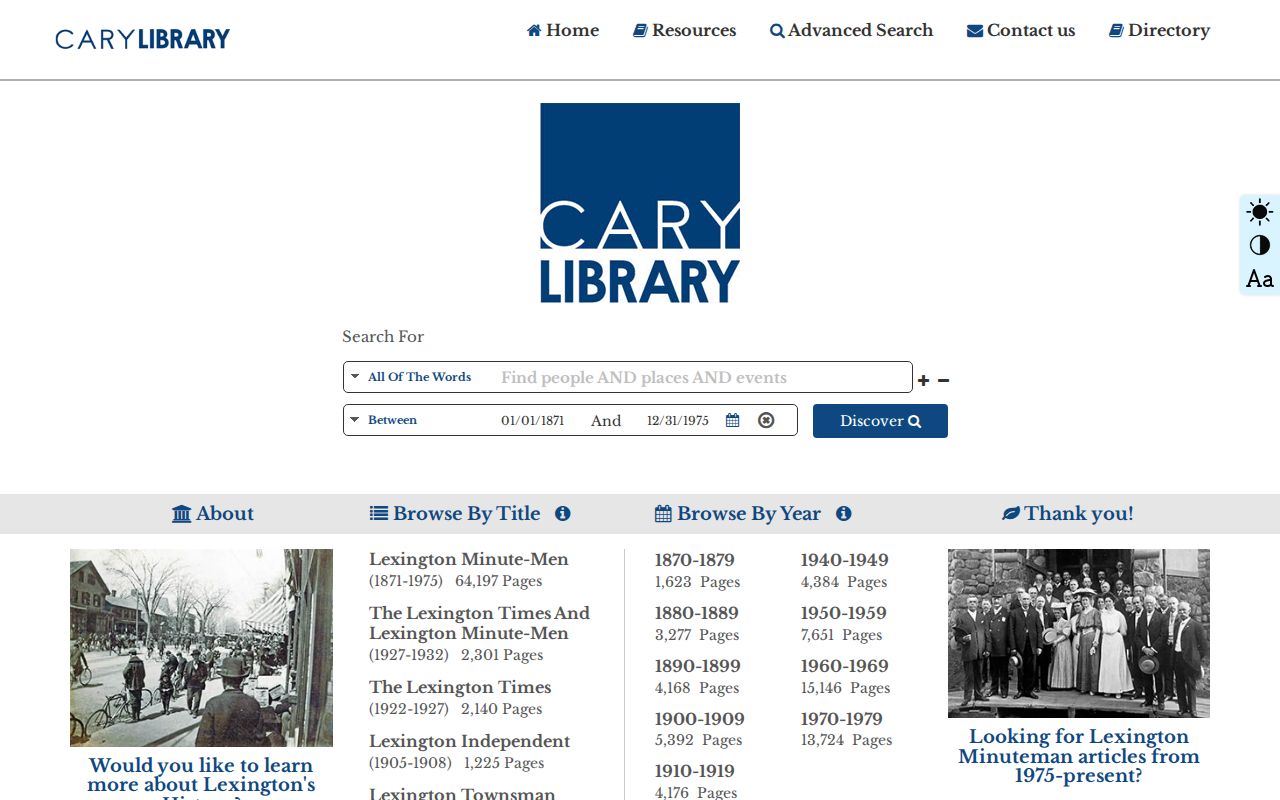Browse the 1870-1879 decade
Image resolution: width=1280 pixels, height=800 pixels.
click(695, 561)
